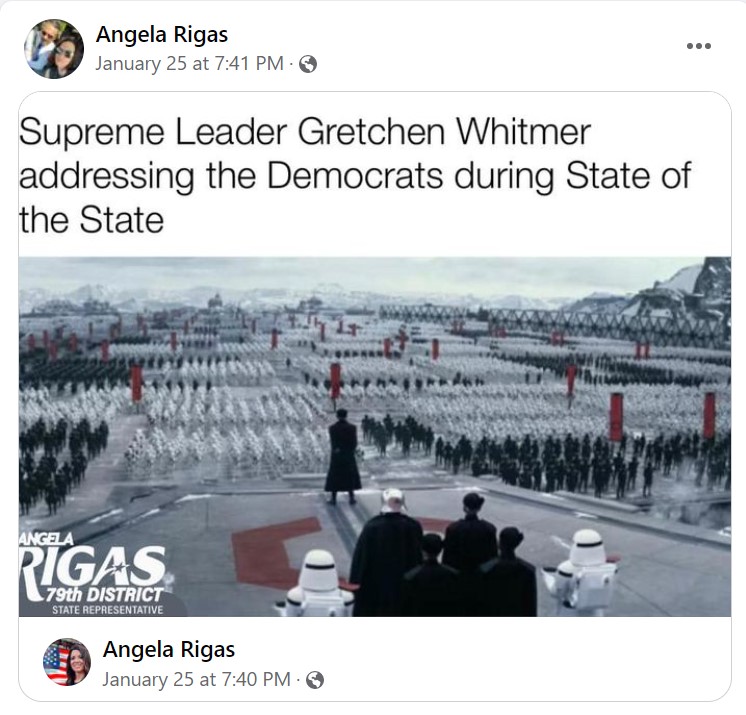Click the globe privacy icon beside 7:41 PM
This screenshot has width=746, height=715.
point(308,64)
